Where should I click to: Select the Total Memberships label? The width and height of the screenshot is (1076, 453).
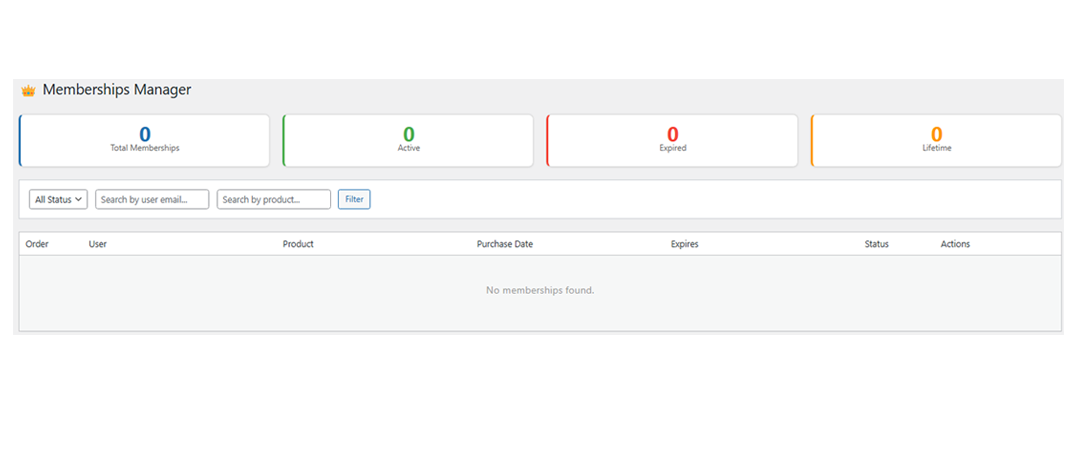pyautogui.click(x=145, y=148)
